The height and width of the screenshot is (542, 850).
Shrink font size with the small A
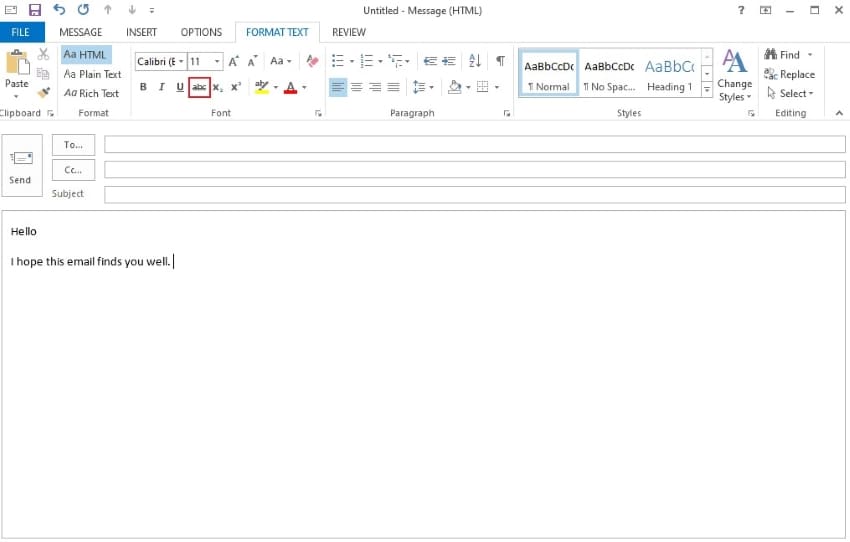pyautogui.click(x=252, y=61)
